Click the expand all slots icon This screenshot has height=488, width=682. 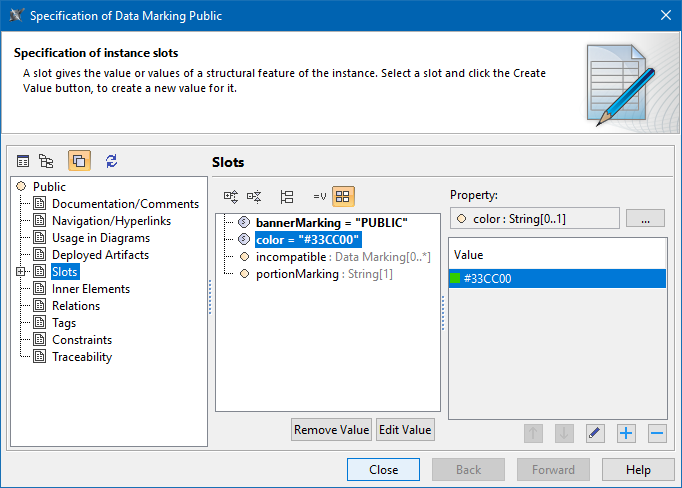[231, 197]
